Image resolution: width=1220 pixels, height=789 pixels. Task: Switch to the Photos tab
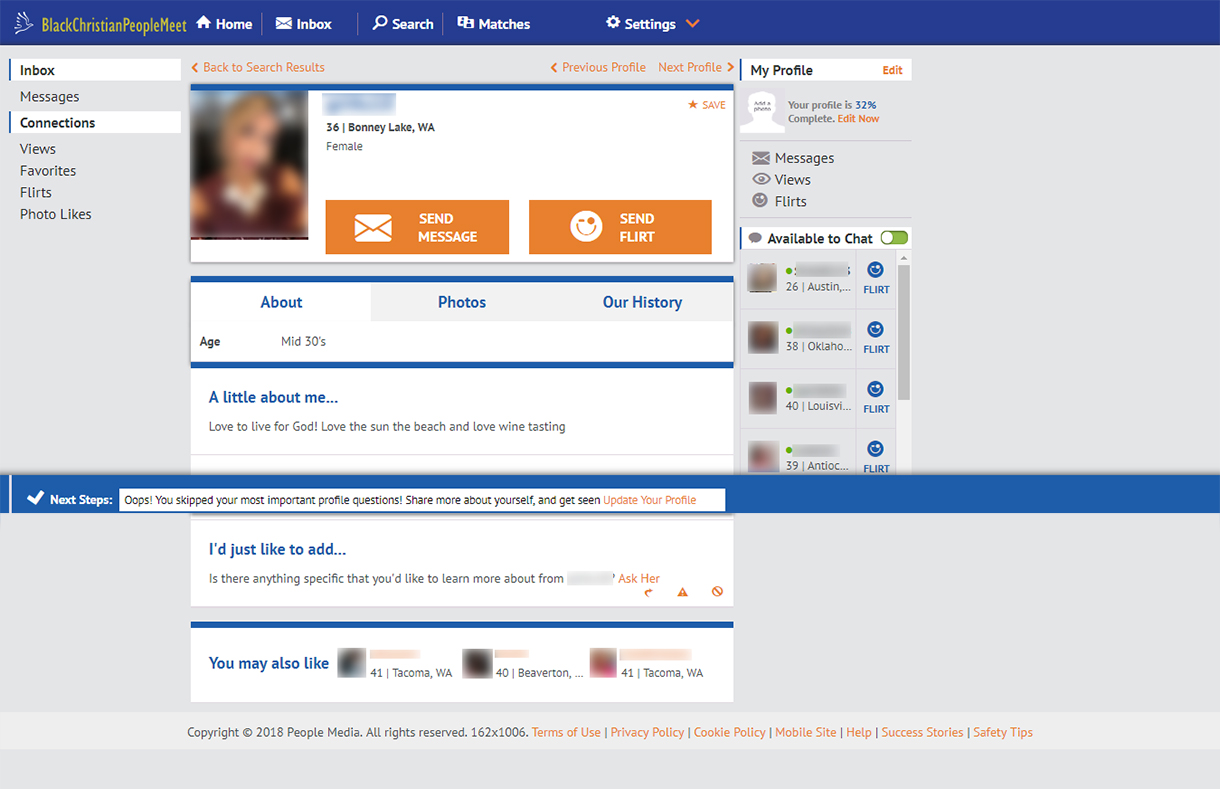click(461, 302)
